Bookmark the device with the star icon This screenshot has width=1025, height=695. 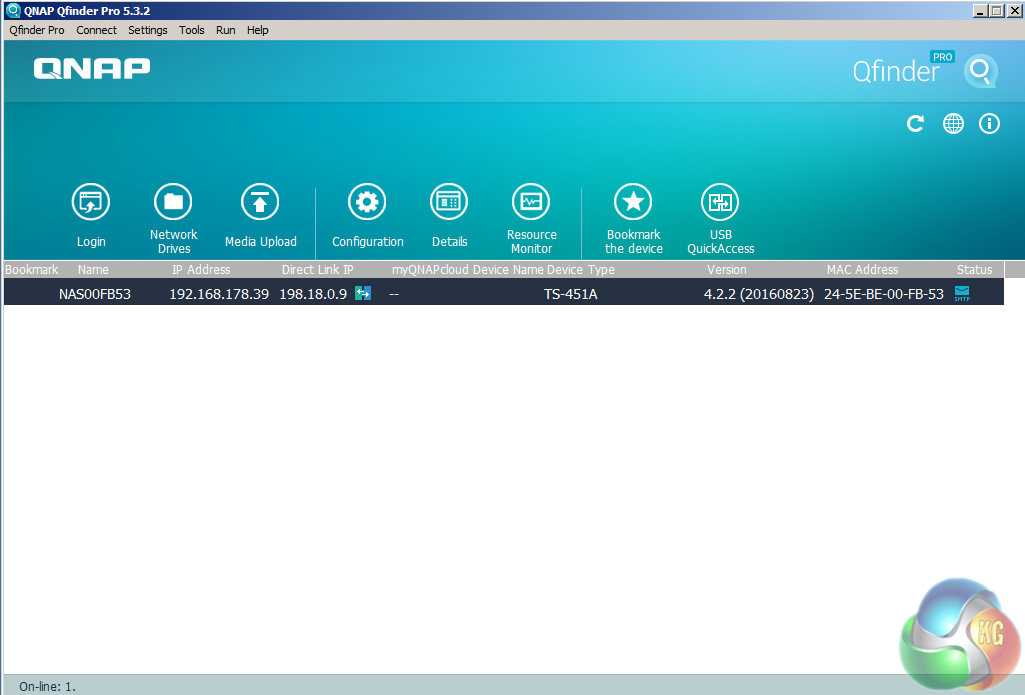pyautogui.click(x=633, y=202)
